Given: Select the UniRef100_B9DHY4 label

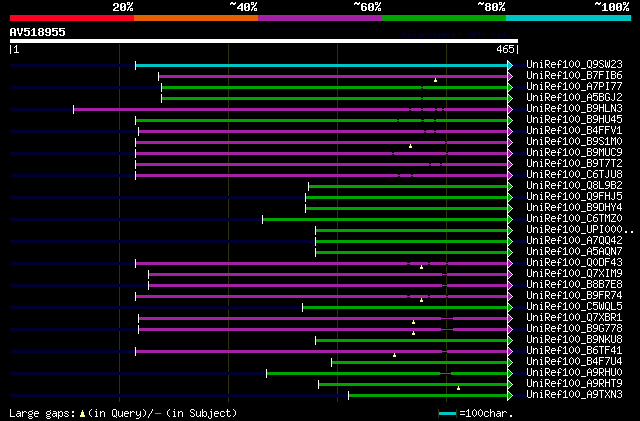Looking at the screenshot, I should pos(574,207).
